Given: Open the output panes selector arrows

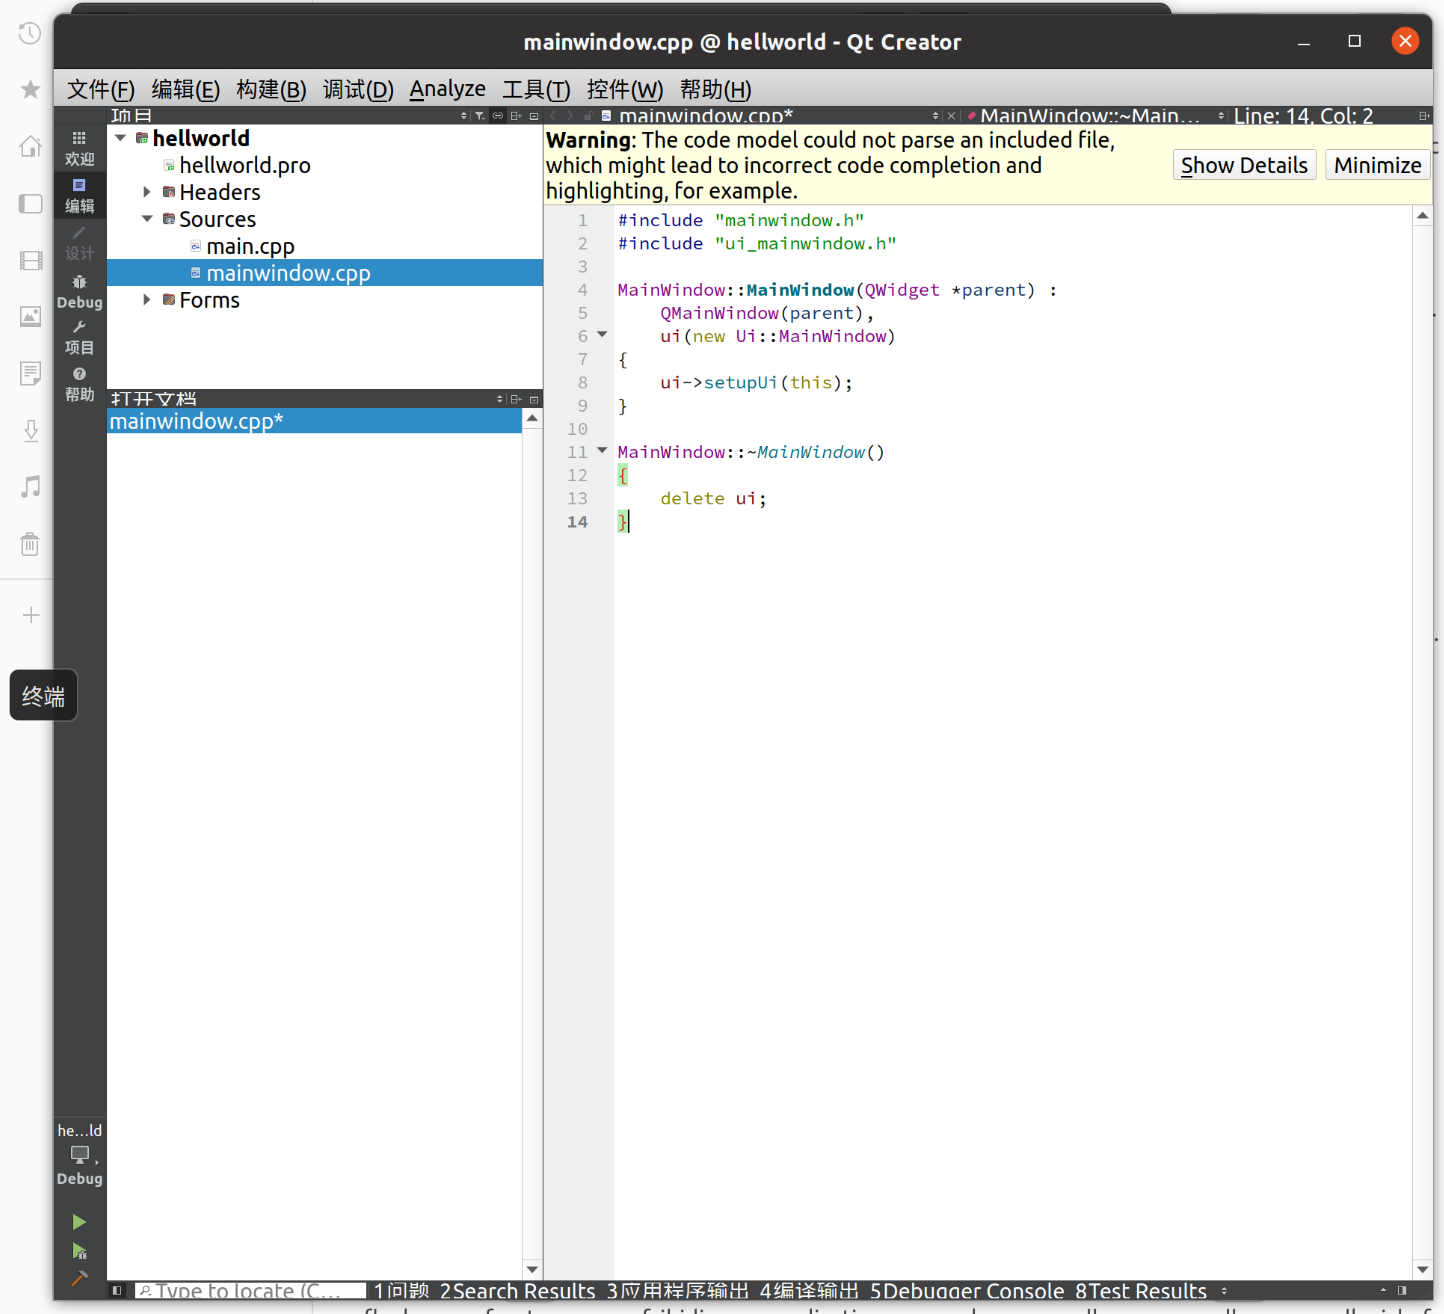Looking at the screenshot, I should pos(1224,1290).
